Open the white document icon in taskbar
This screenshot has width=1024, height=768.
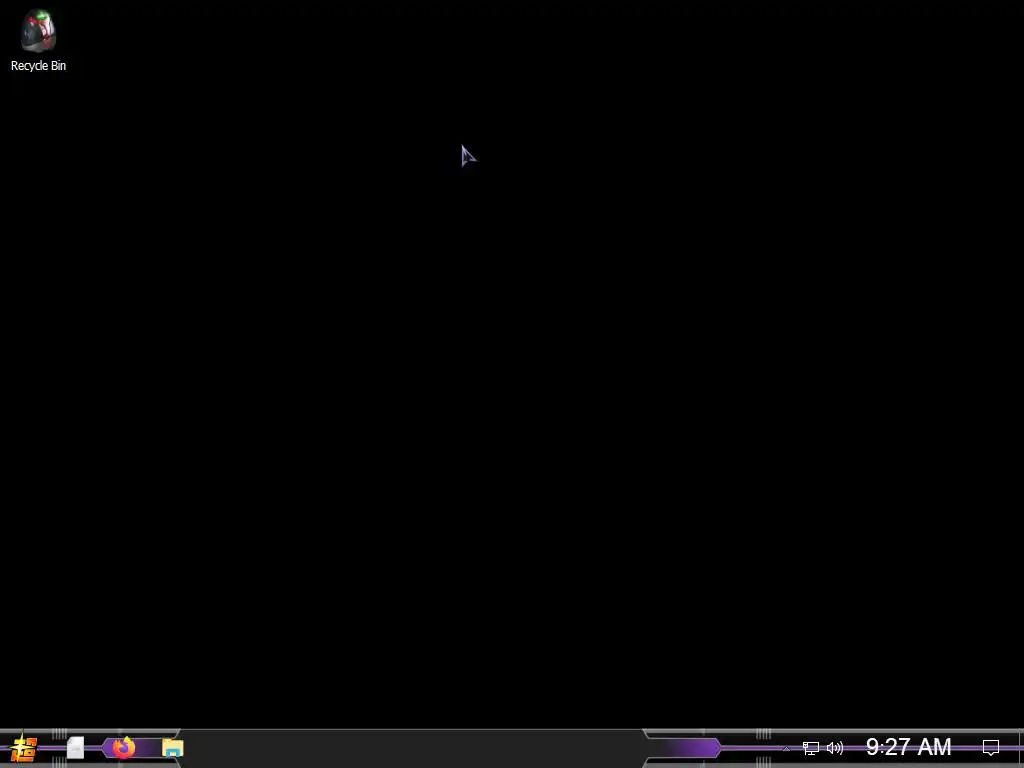76,748
